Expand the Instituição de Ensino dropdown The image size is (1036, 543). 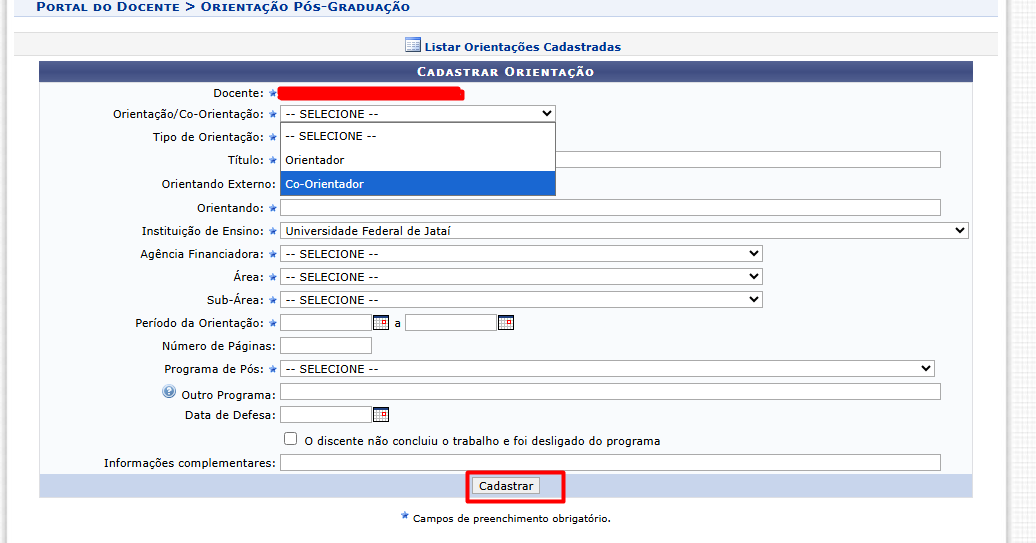624,231
